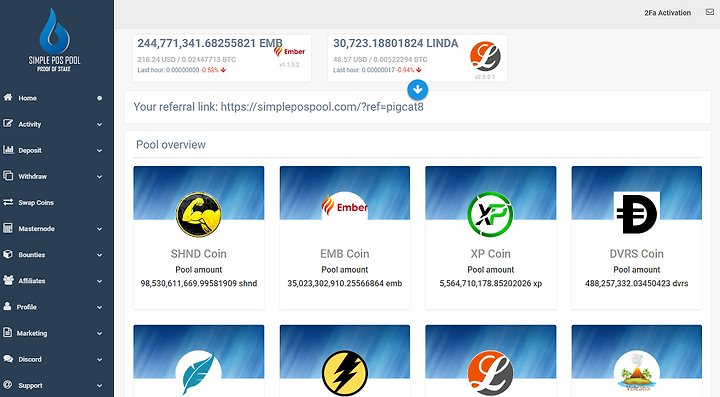Image resolution: width=720 pixels, height=397 pixels.
Task: Click the Linda logo in bottom pool row
Action: (490, 373)
